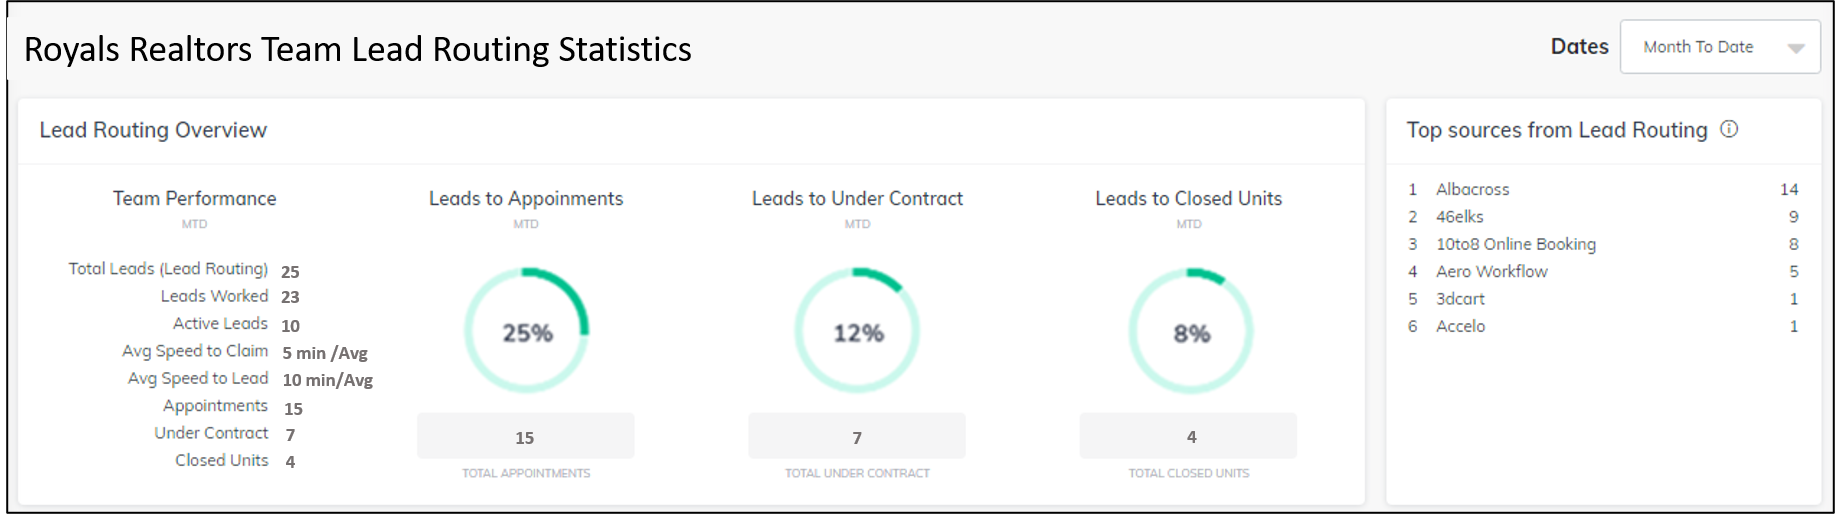Select Albacross in top sources list
This screenshot has height=514, width=1835.
pos(1603,189)
